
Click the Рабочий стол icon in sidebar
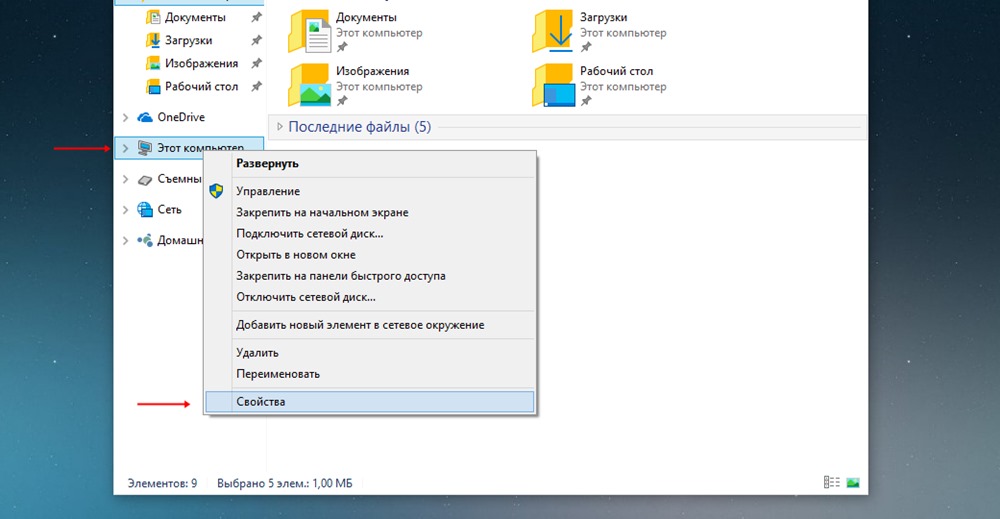point(153,86)
